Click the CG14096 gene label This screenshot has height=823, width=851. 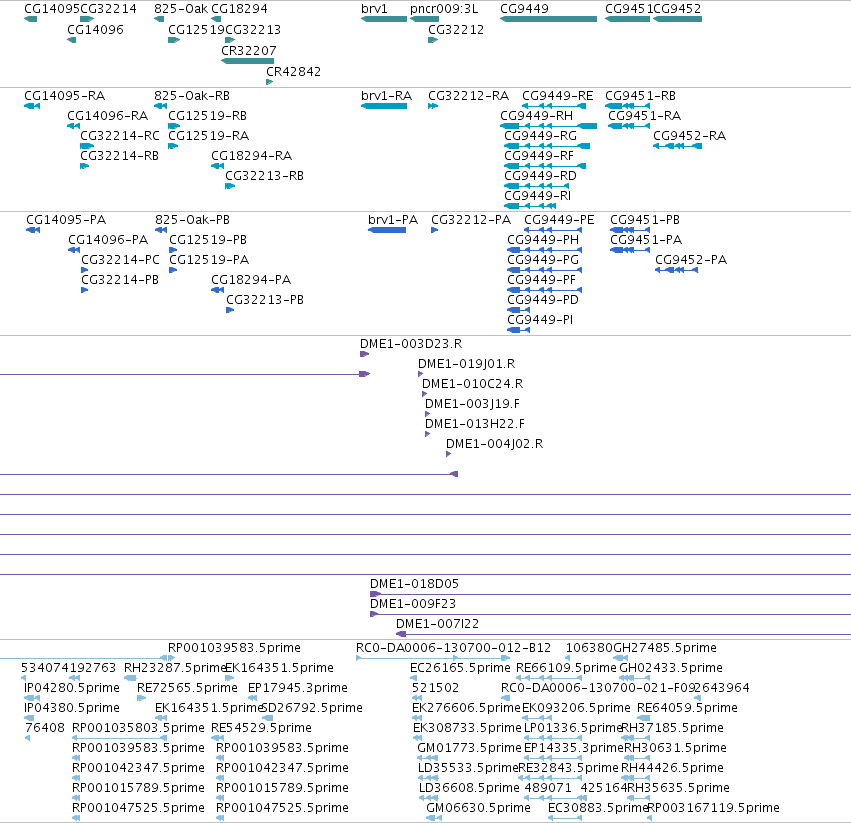tap(95, 30)
